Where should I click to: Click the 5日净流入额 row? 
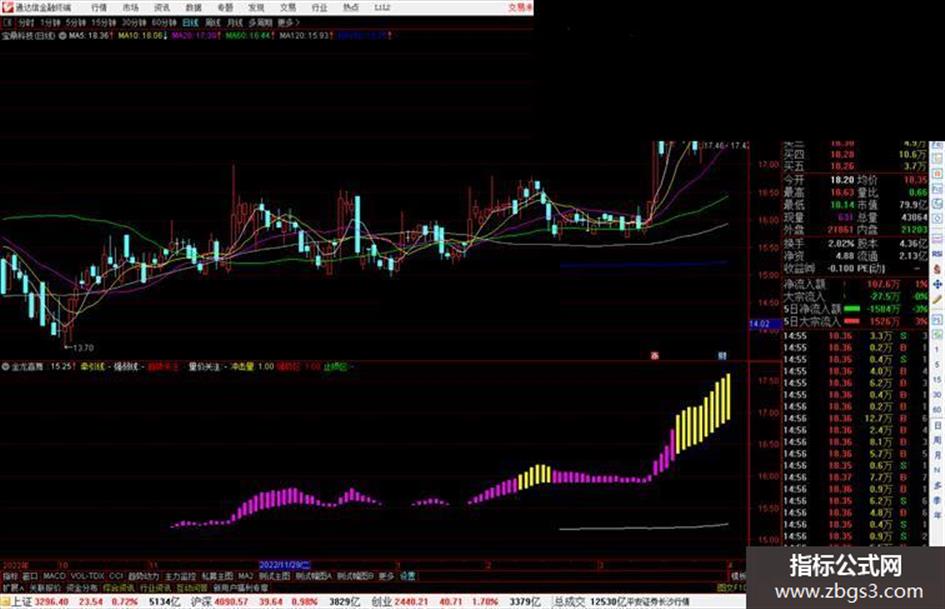click(x=856, y=309)
